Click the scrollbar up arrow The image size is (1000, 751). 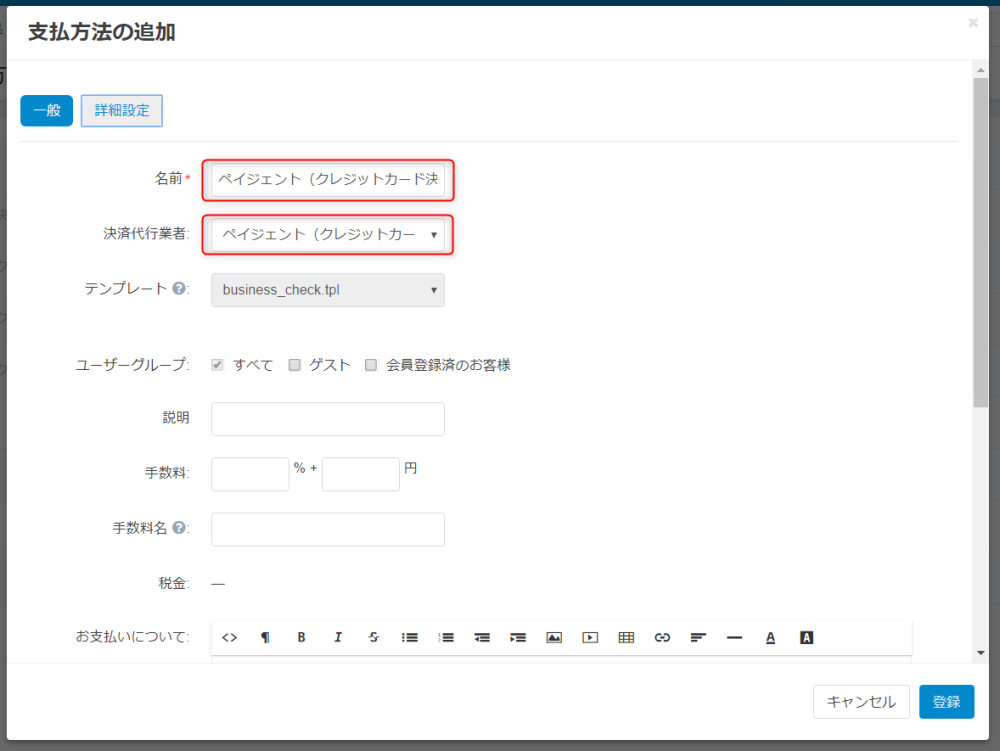coord(981,69)
